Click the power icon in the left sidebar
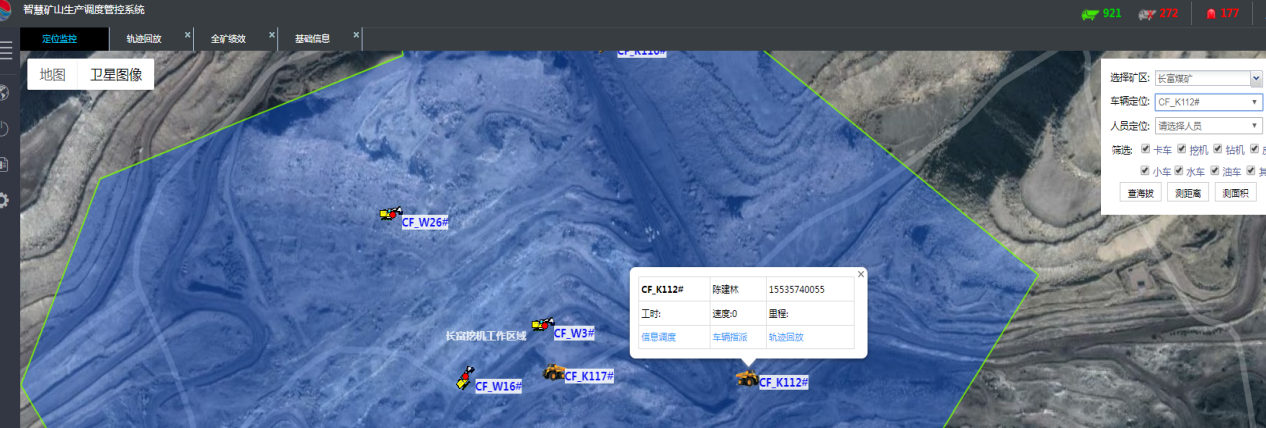Image resolution: width=1266 pixels, height=428 pixels. coord(4,129)
